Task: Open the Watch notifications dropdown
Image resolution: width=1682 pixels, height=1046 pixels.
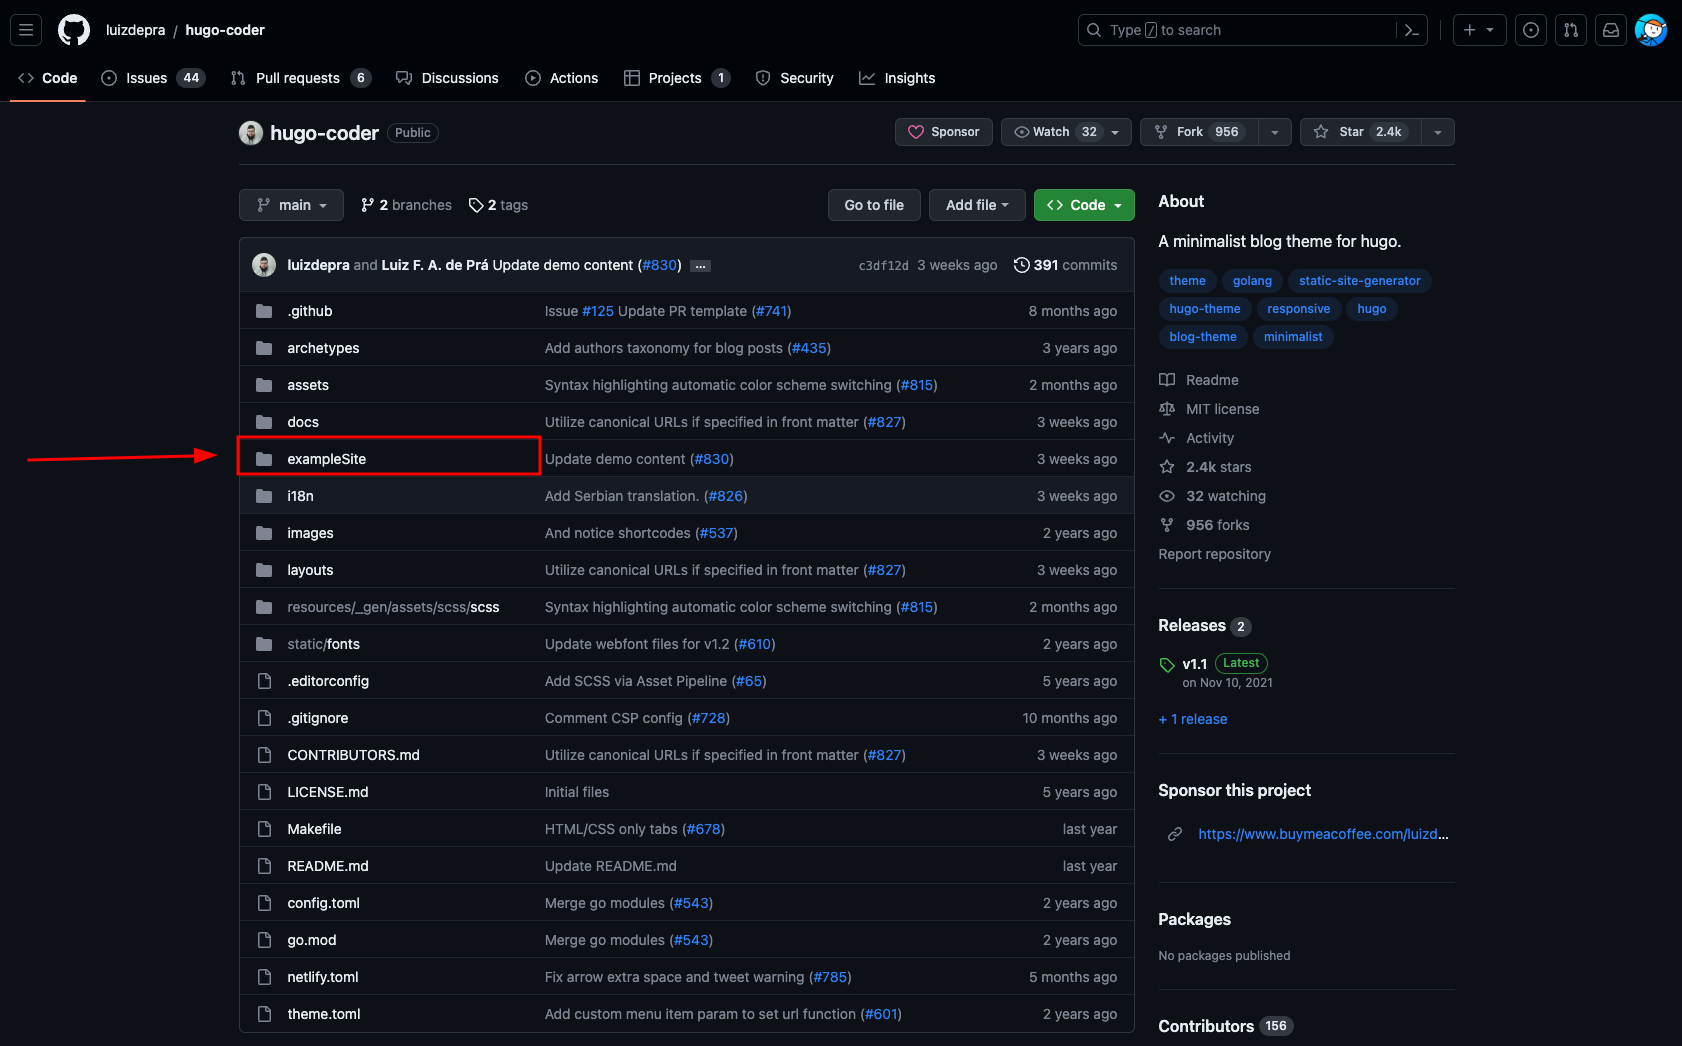Action: click(1066, 132)
